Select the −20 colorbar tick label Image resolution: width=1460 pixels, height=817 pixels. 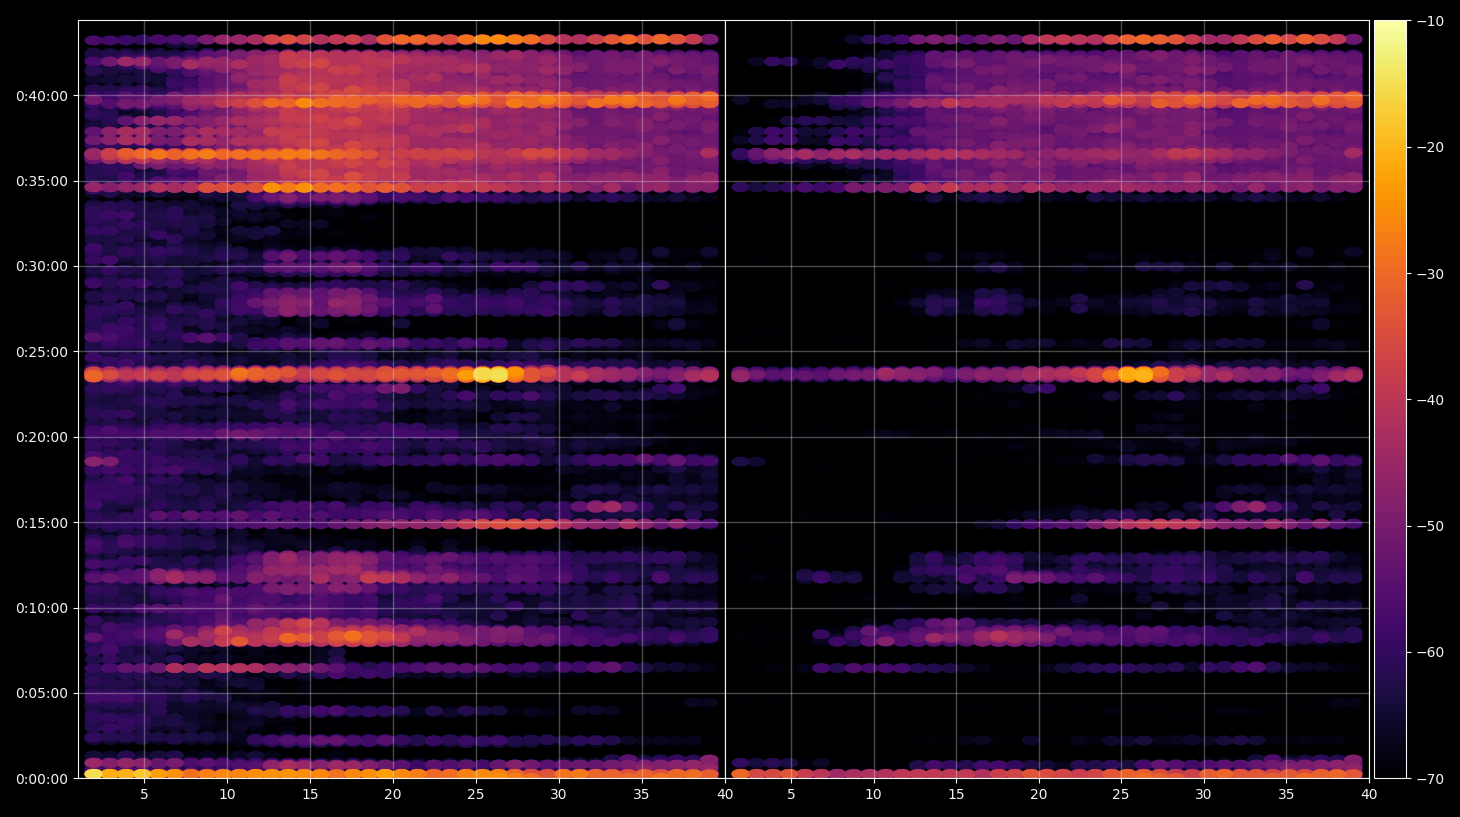click(1430, 147)
